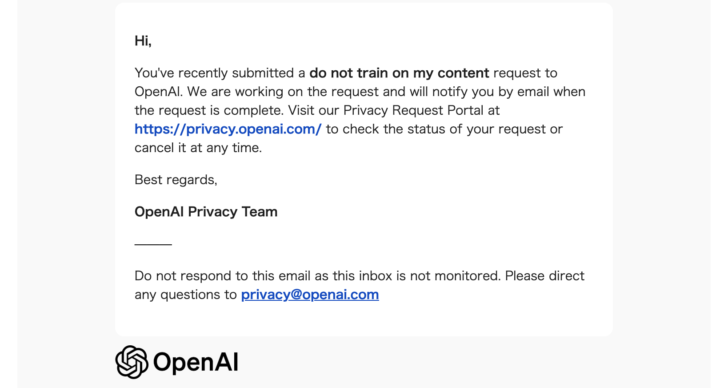Click the OpenAI wordmark text in footer
This screenshot has width=720, height=388.
(196, 362)
